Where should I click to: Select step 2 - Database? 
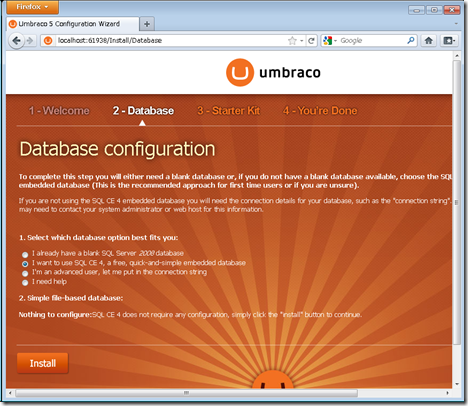[143, 111]
